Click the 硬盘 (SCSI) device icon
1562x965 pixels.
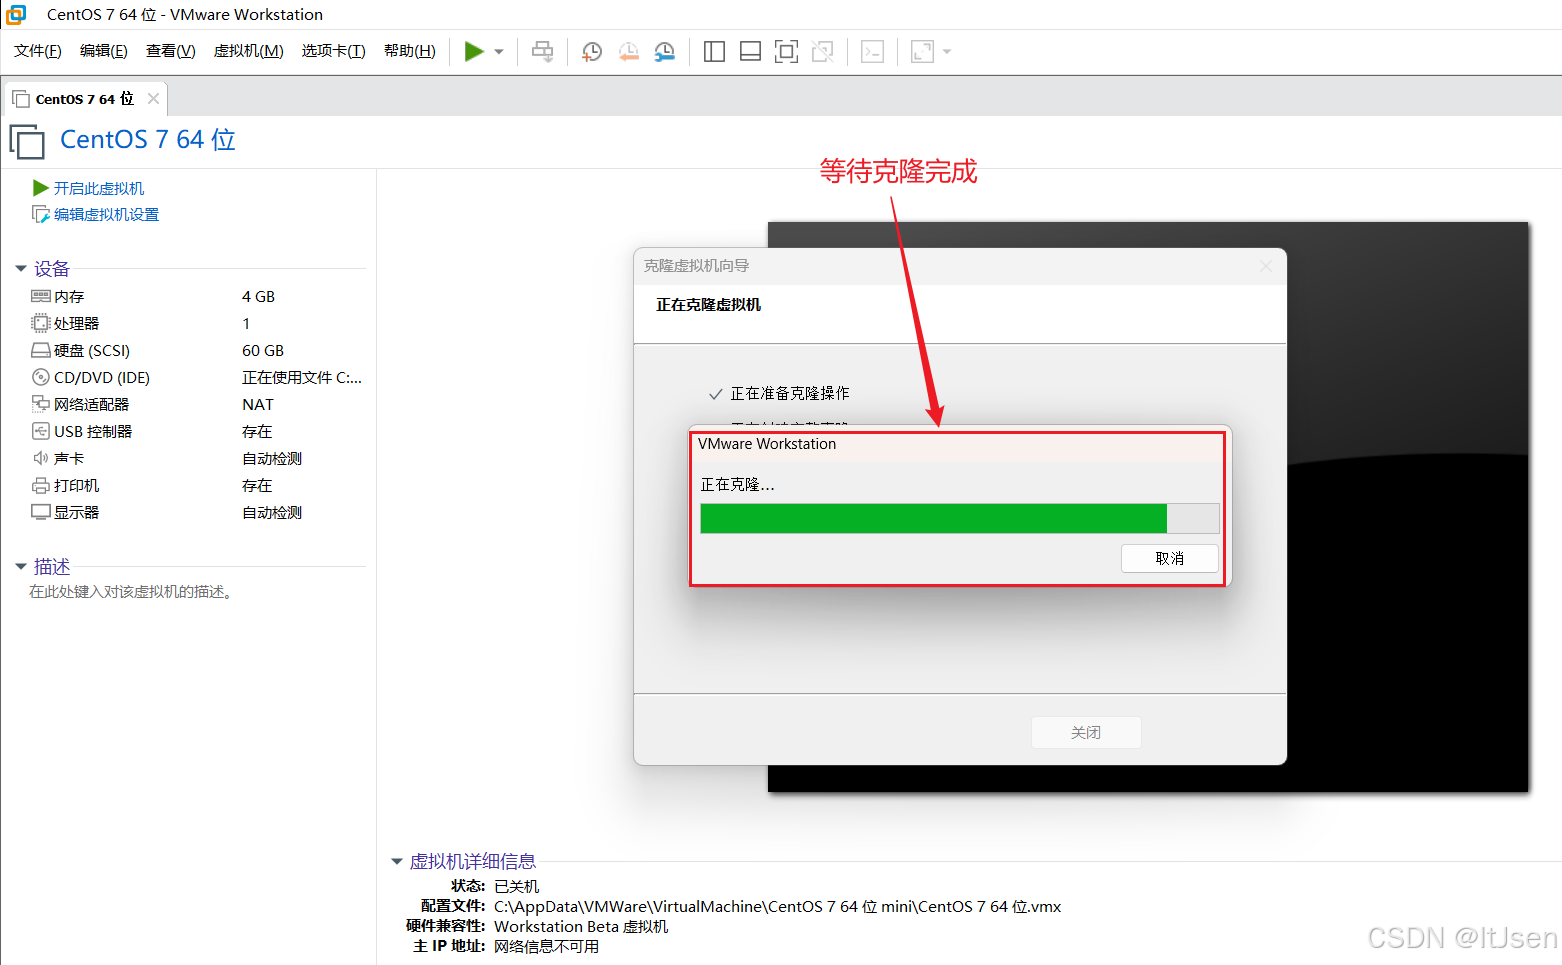click(x=41, y=350)
